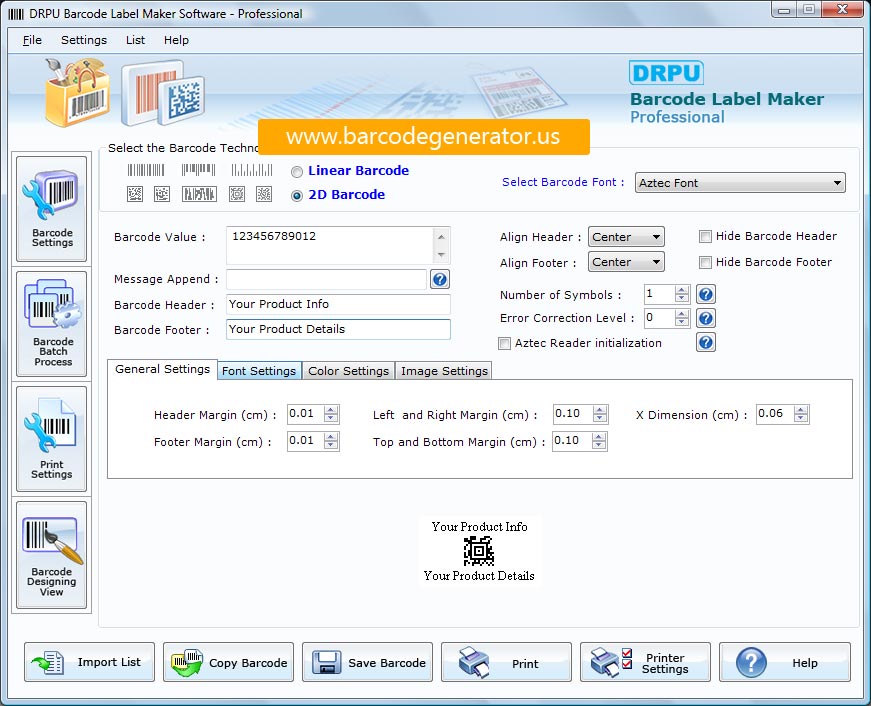The image size is (871, 706).
Task: Select the 2D Barcode radio button
Action: [x=297, y=196]
